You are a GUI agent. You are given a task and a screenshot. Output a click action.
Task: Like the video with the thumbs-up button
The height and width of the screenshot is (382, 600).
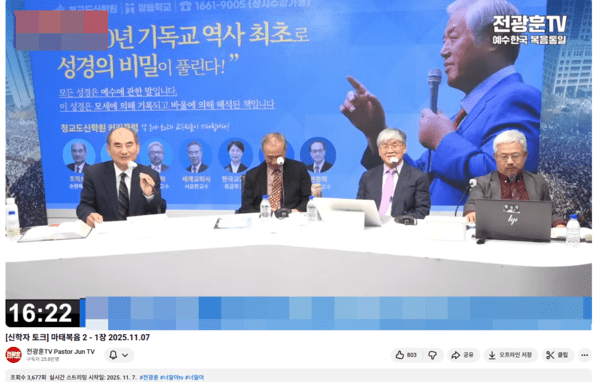pos(406,355)
